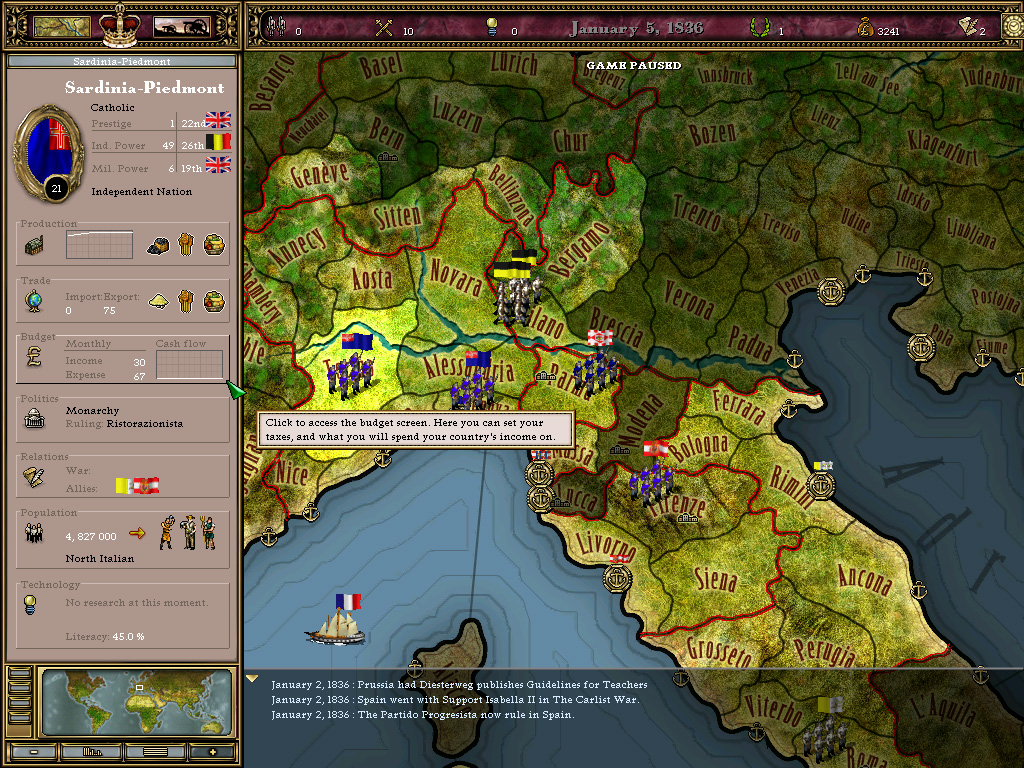This screenshot has height=768, width=1024.
Task: Click the plus zoom-in button below the minimap
Action: 212,752
